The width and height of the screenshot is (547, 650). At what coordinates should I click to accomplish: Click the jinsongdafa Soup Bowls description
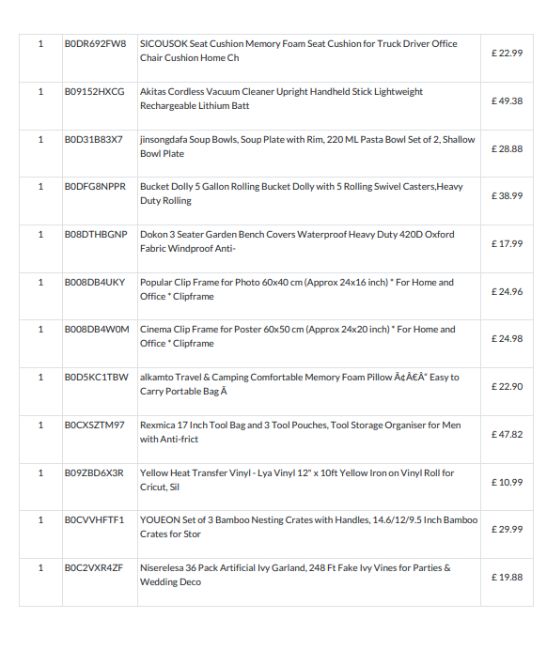[x=307, y=146]
